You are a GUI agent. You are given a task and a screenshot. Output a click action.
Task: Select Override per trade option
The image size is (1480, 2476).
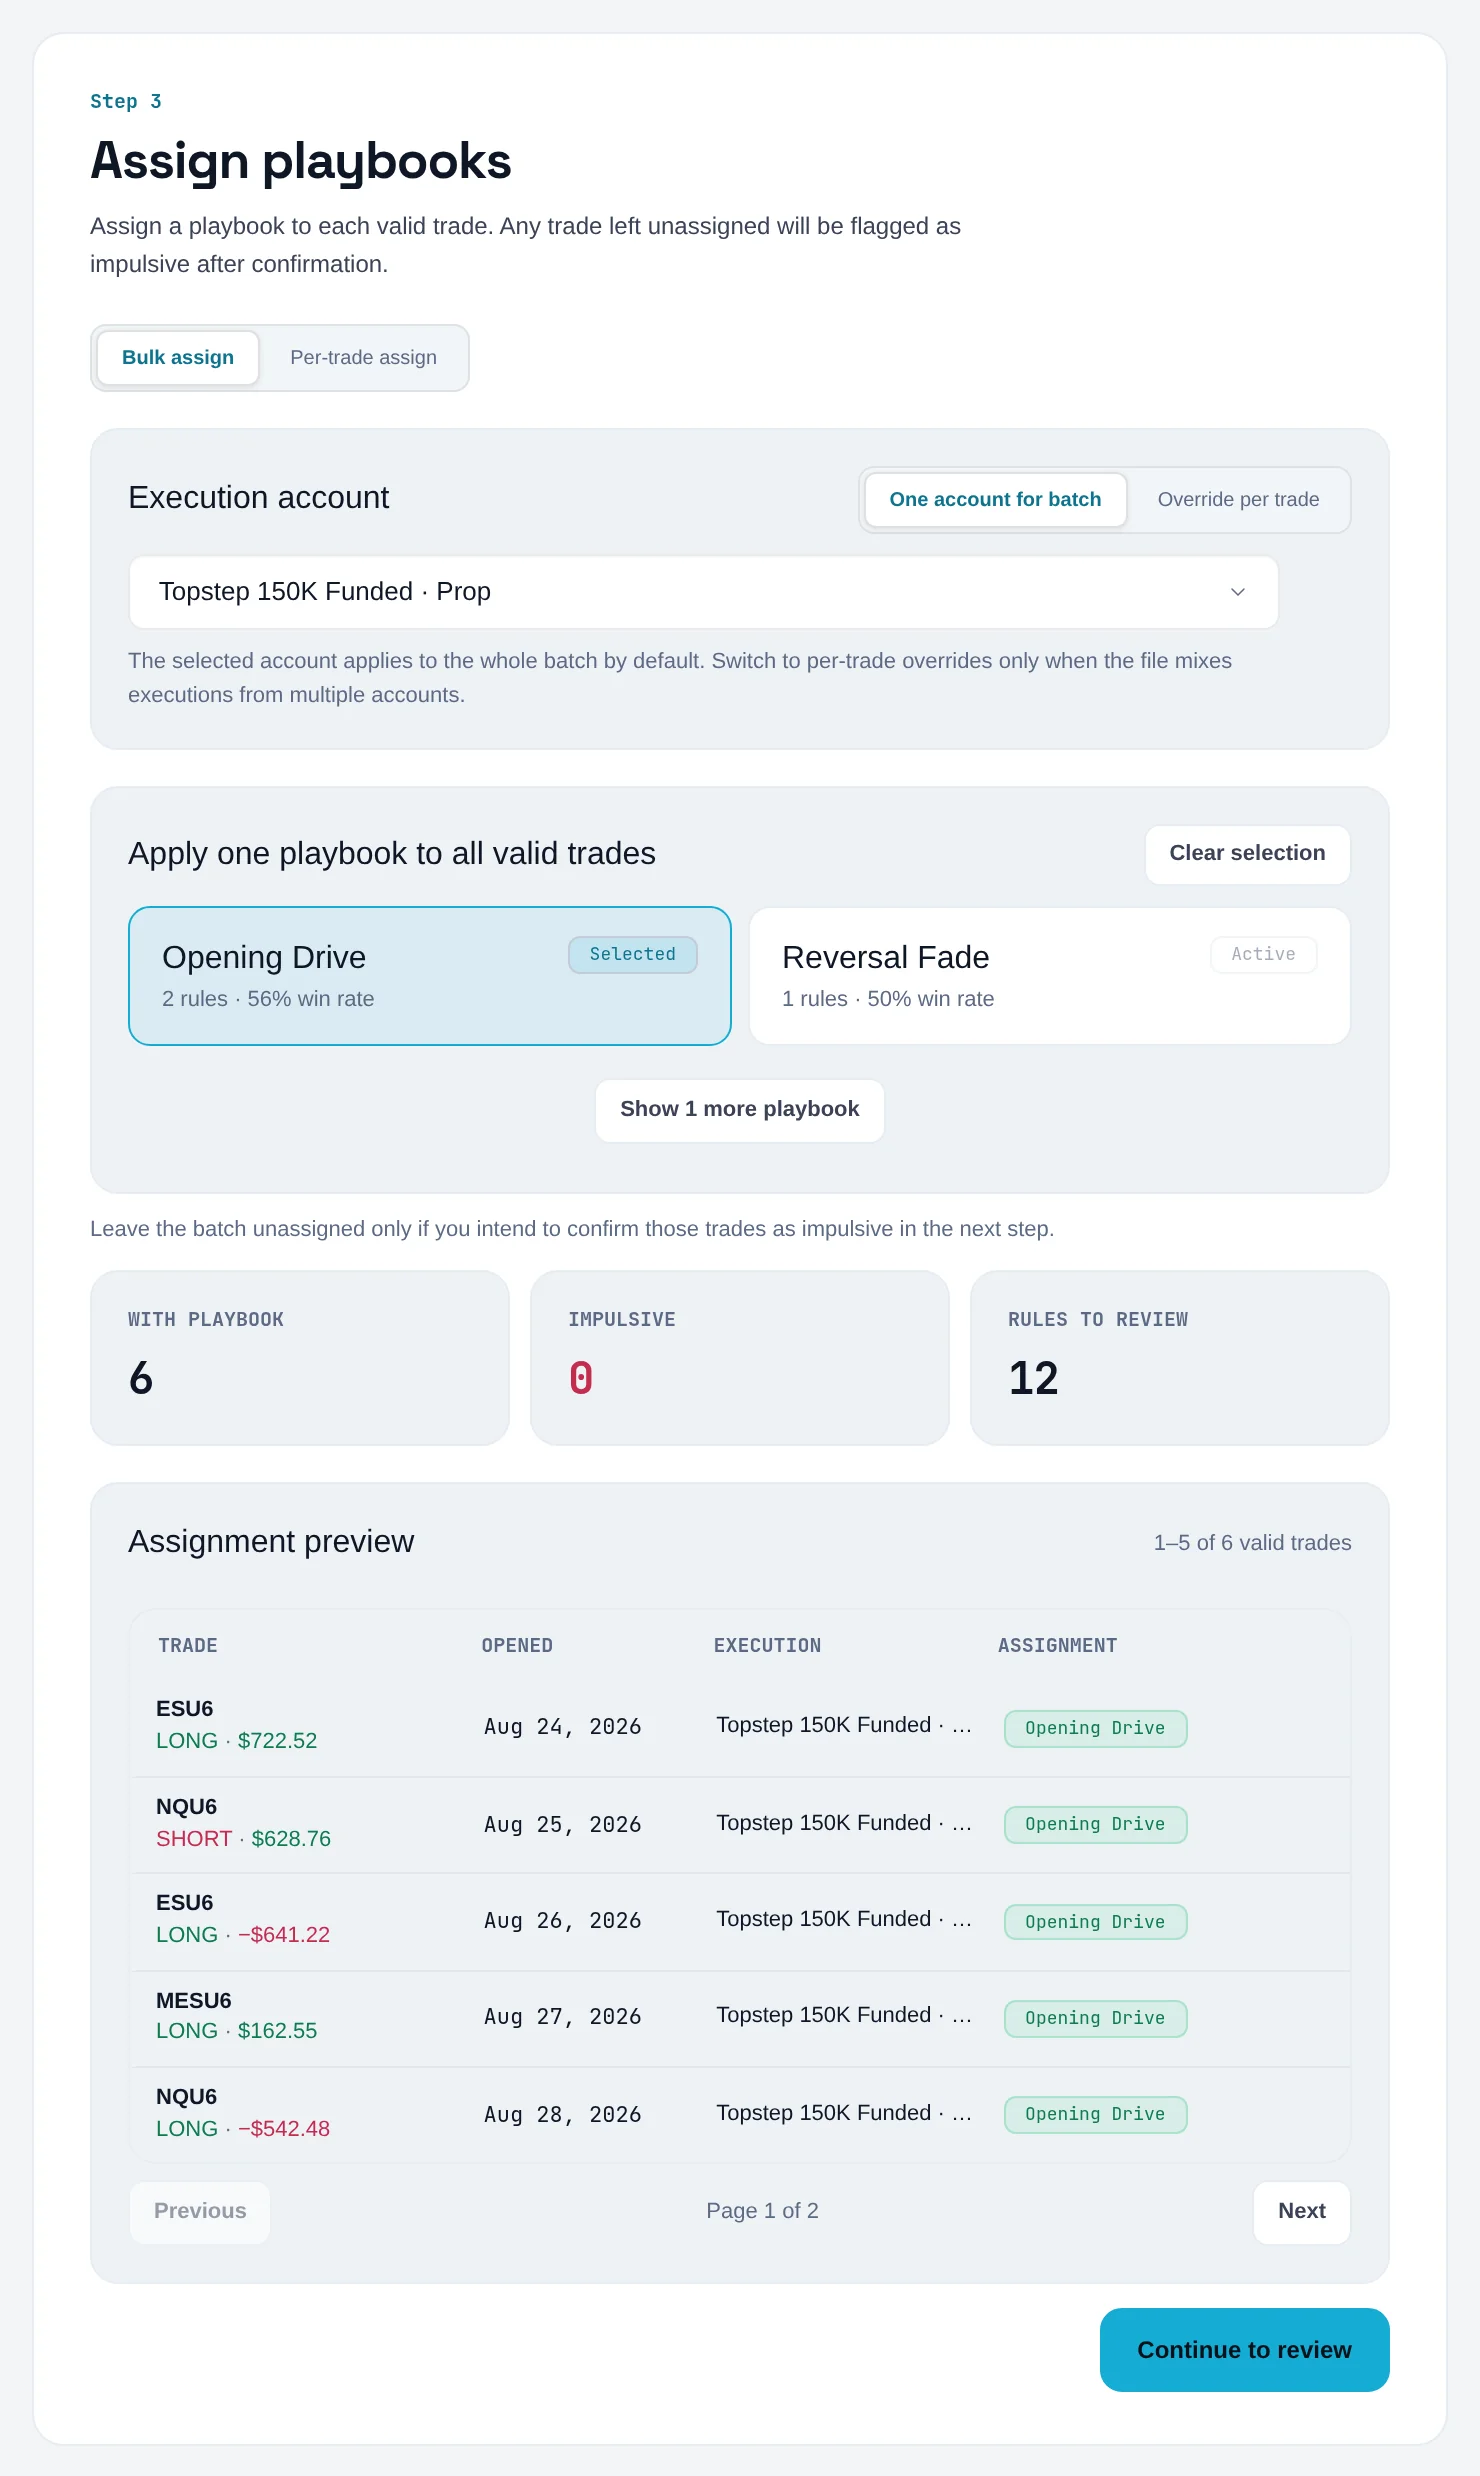click(1238, 500)
